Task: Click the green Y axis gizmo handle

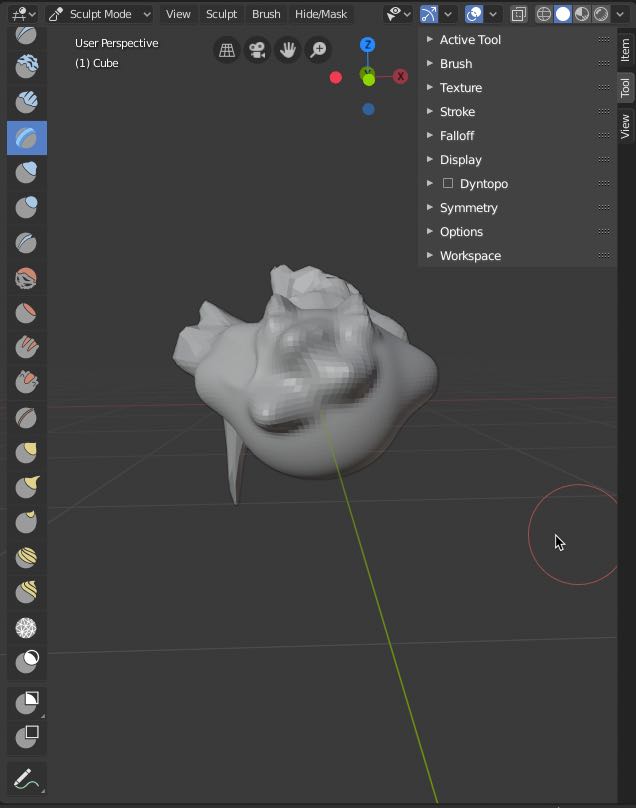Action: [x=369, y=80]
